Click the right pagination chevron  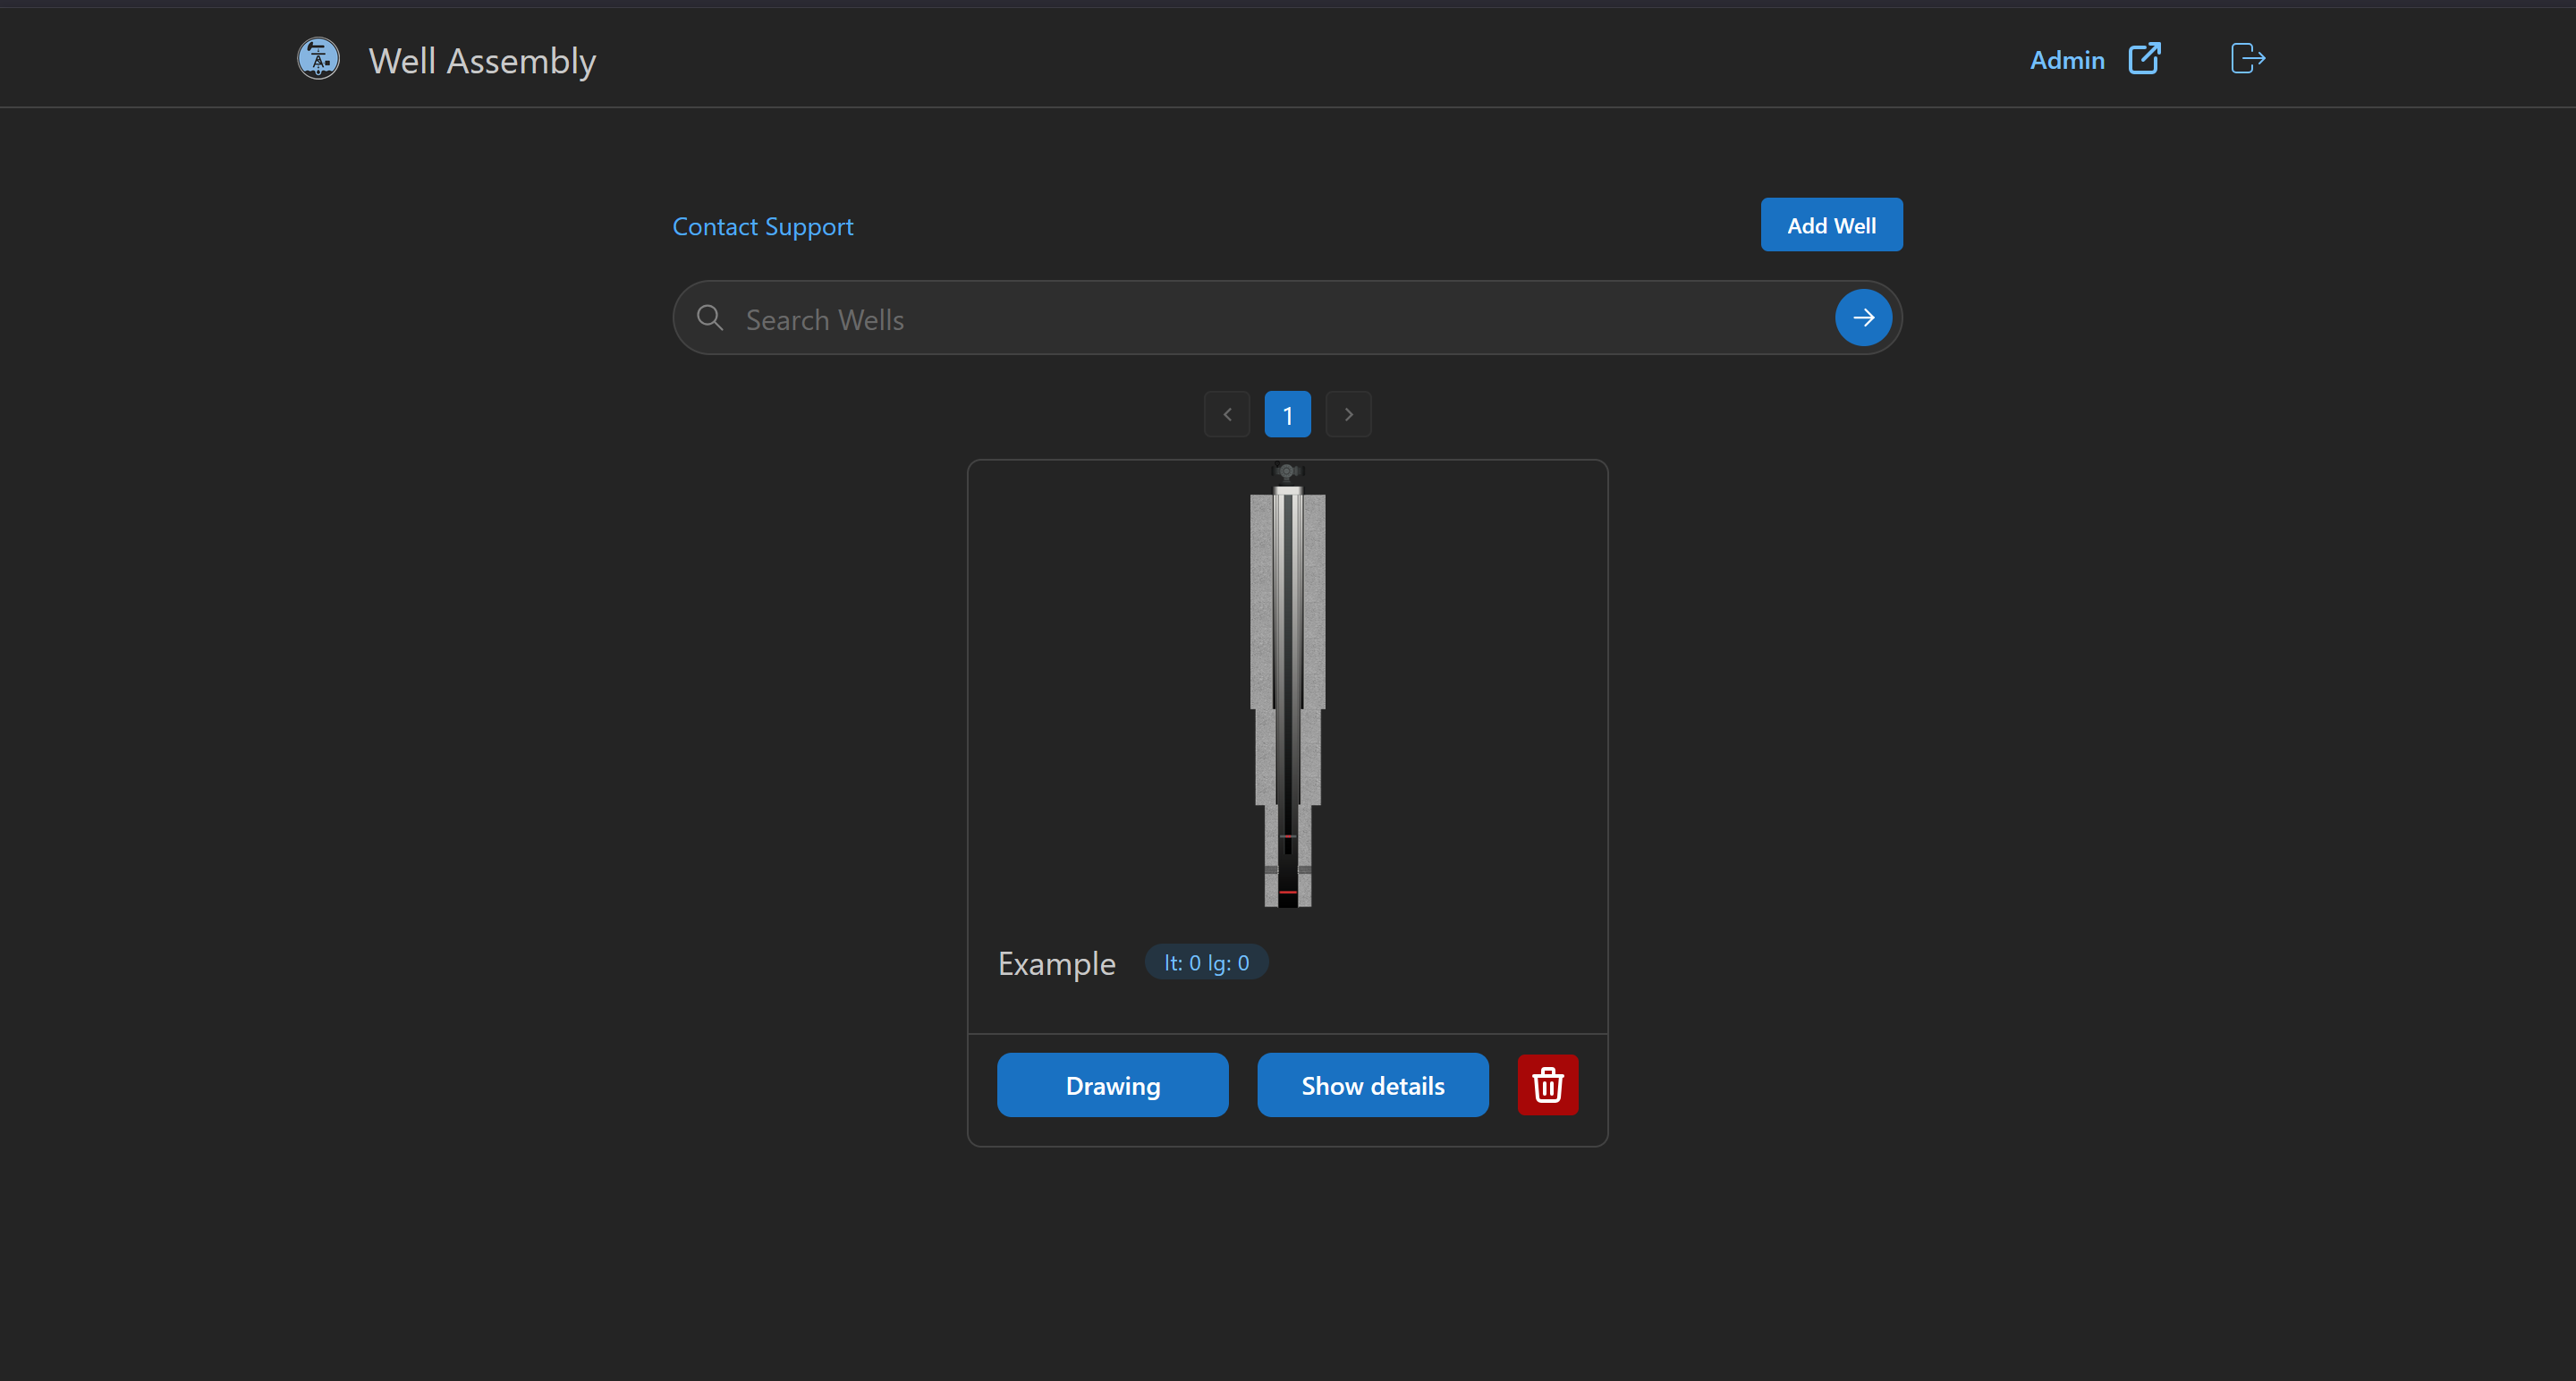click(x=1348, y=414)
